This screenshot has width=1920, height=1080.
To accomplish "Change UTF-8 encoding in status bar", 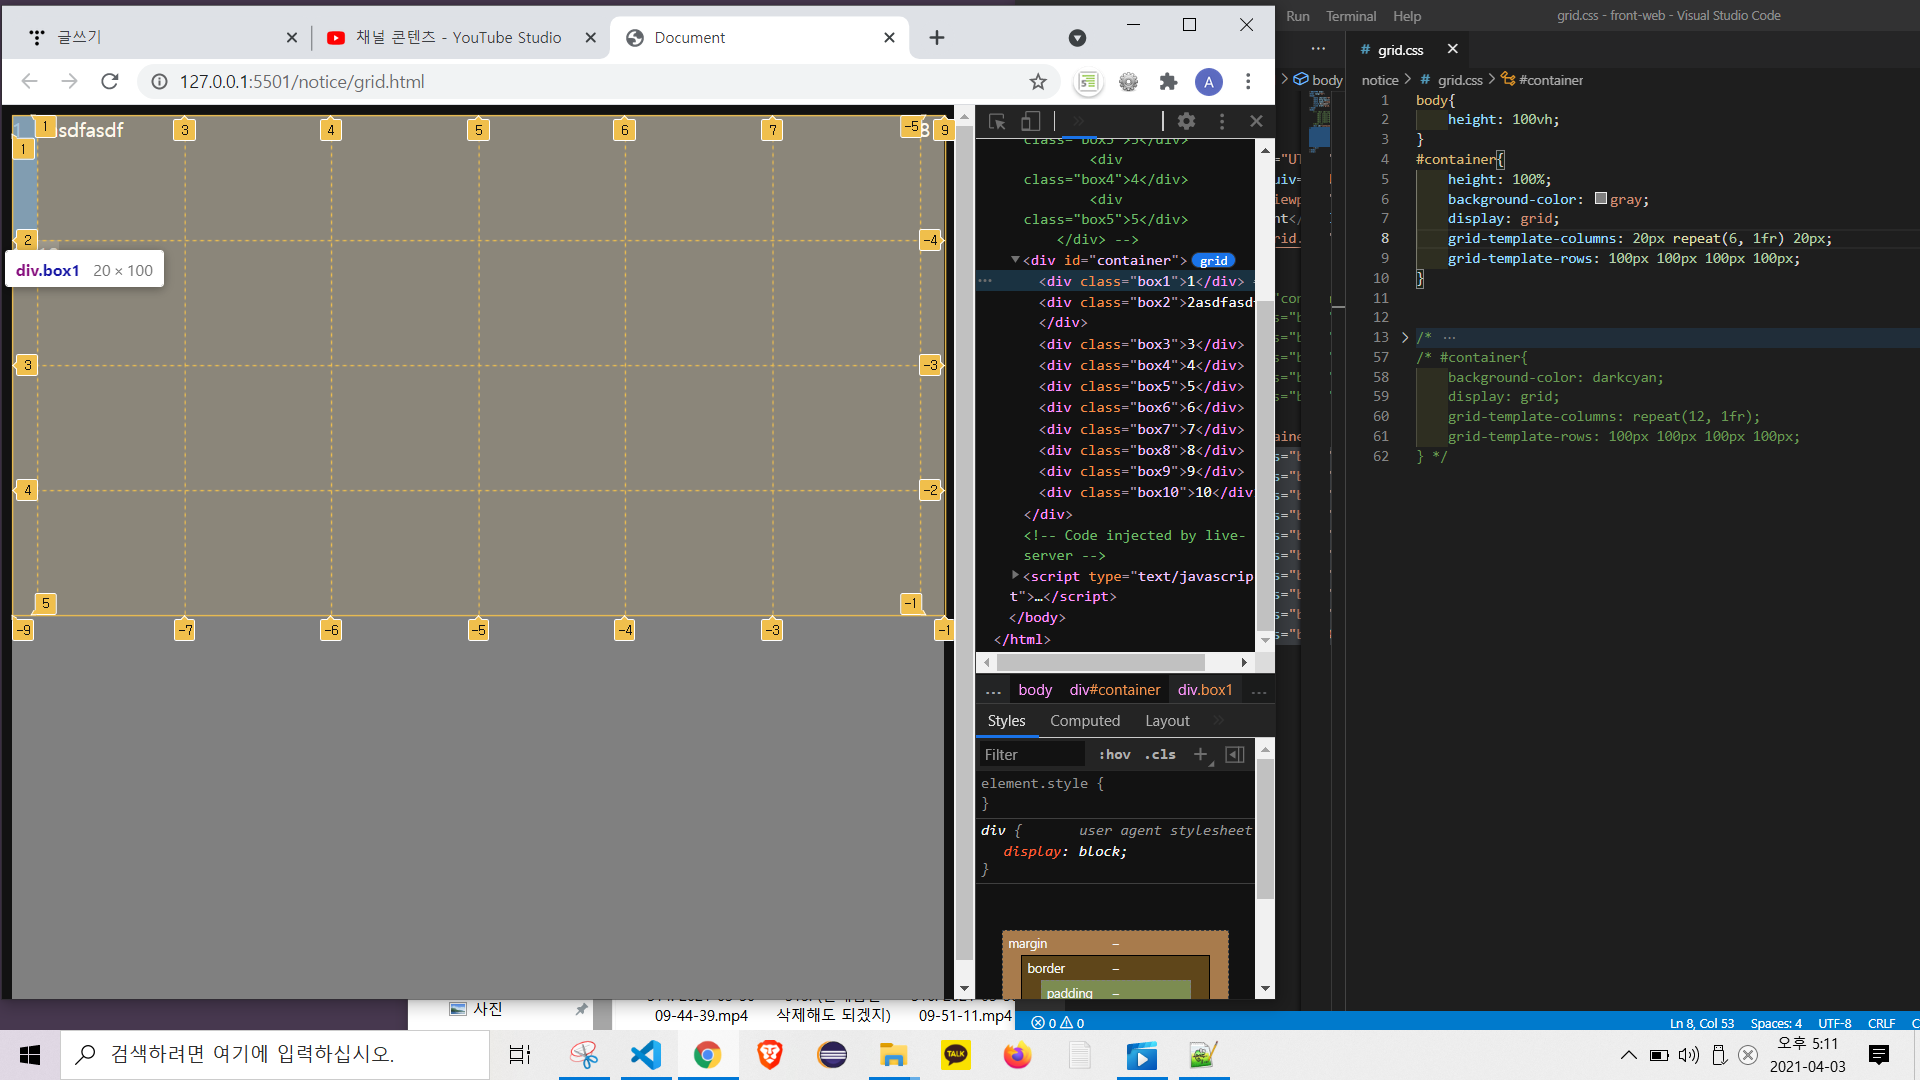I will [x=1834, y=1023].
